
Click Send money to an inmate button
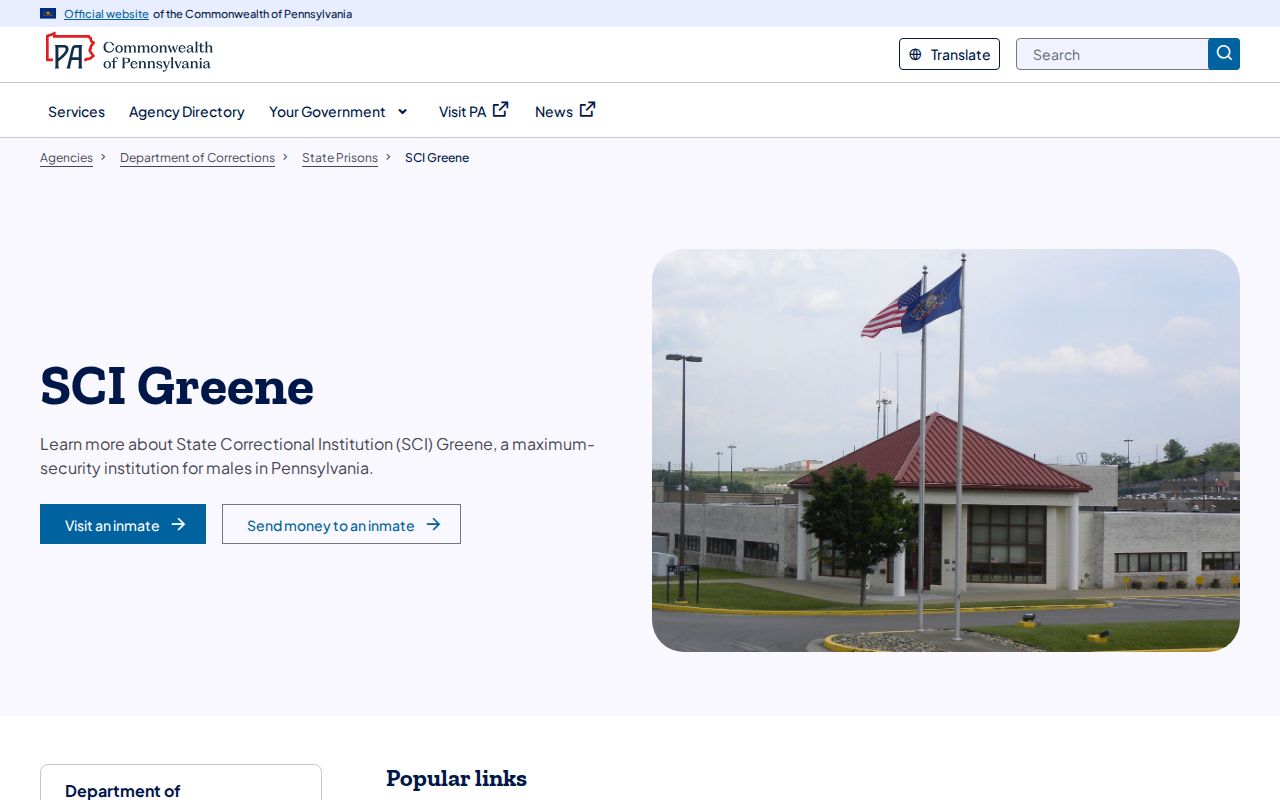pyautogui.click(x=341, y=524)
